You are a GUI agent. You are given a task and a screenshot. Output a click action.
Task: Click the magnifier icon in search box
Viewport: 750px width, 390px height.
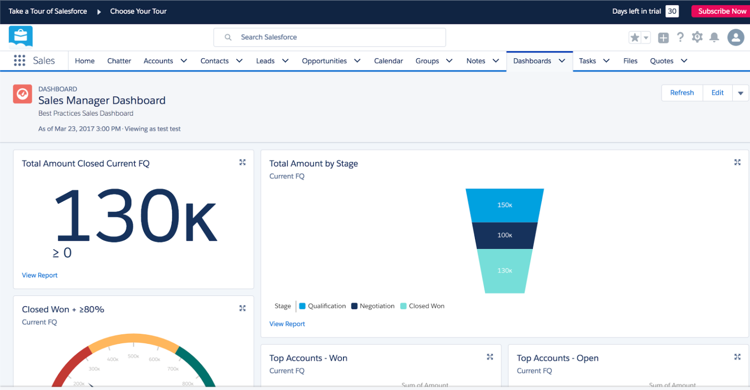coord(228,37)
